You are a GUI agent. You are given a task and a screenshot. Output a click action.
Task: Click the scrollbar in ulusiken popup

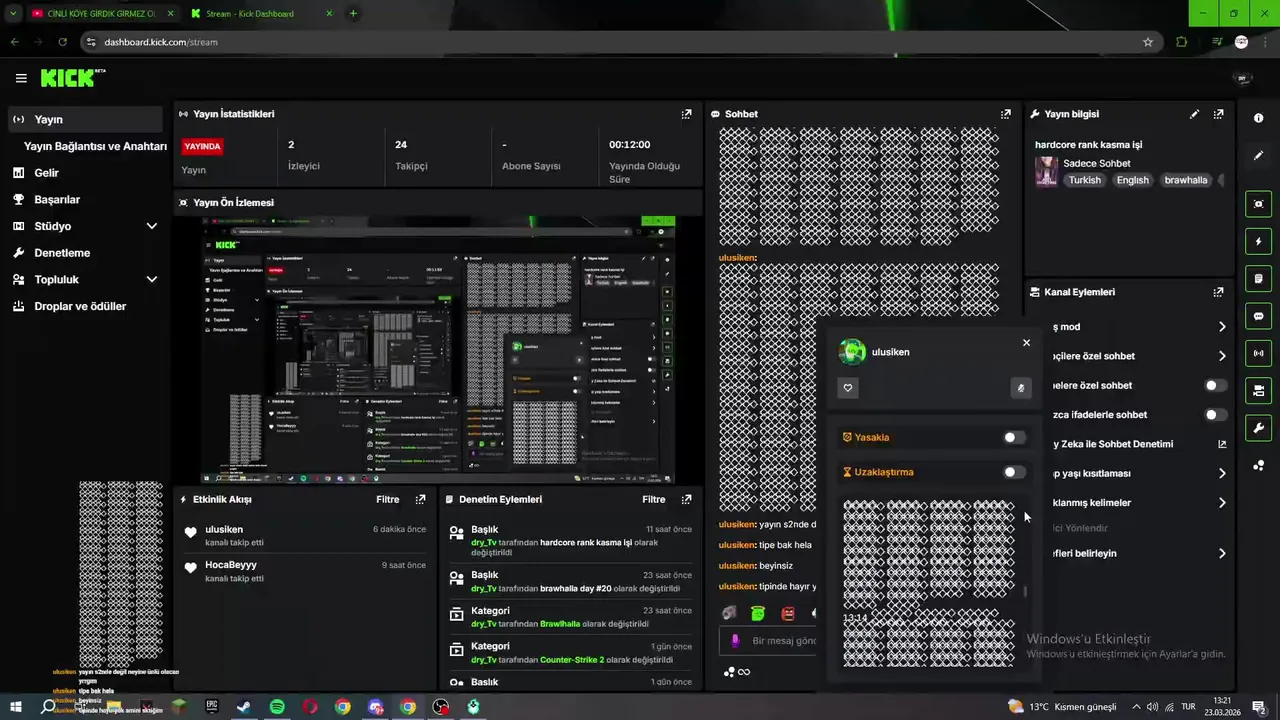pos(1025,592)
